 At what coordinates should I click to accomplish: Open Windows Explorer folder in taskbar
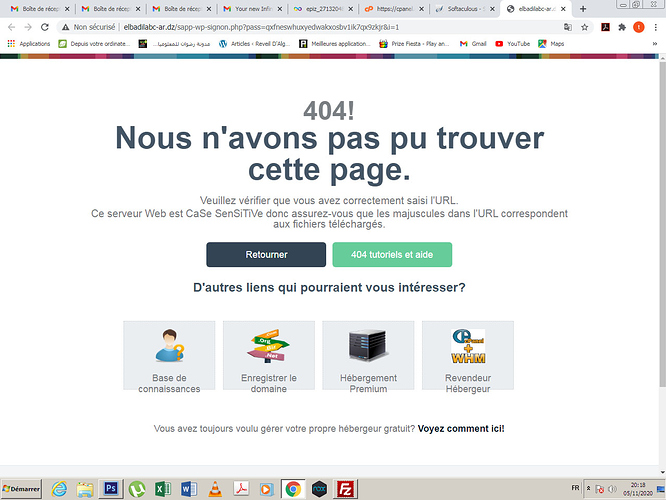[85, 489]
